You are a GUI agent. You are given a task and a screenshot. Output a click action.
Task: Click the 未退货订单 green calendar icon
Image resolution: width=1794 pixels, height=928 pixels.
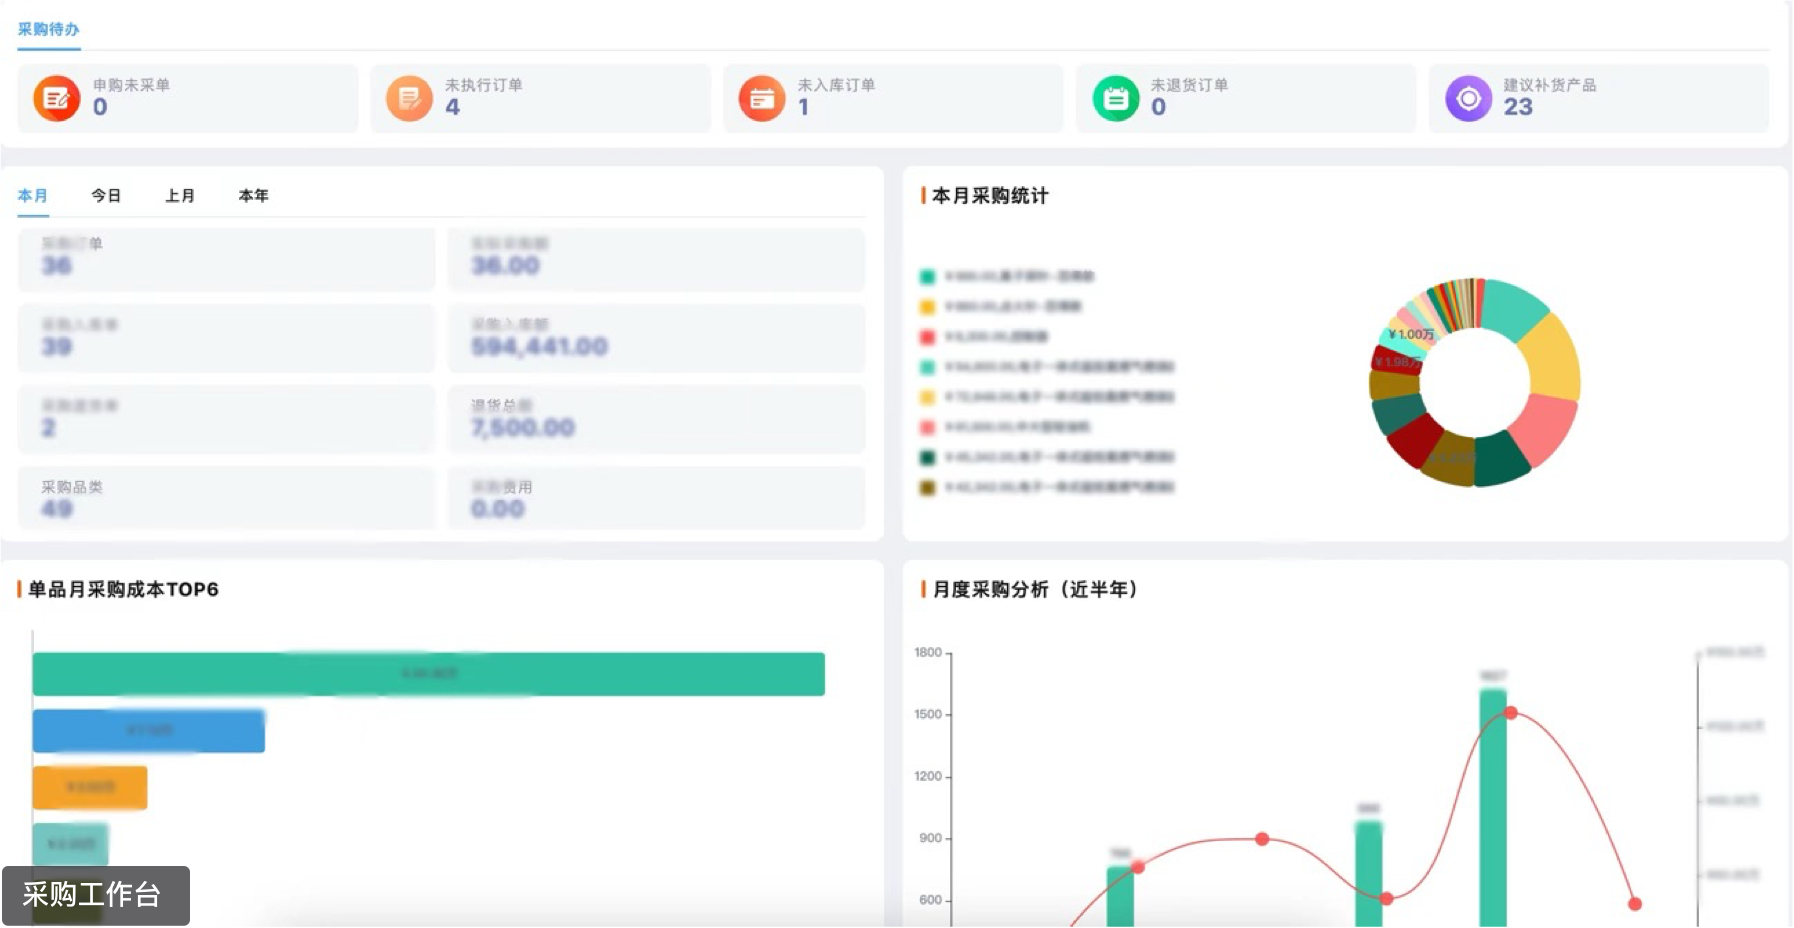[1115, 98]
